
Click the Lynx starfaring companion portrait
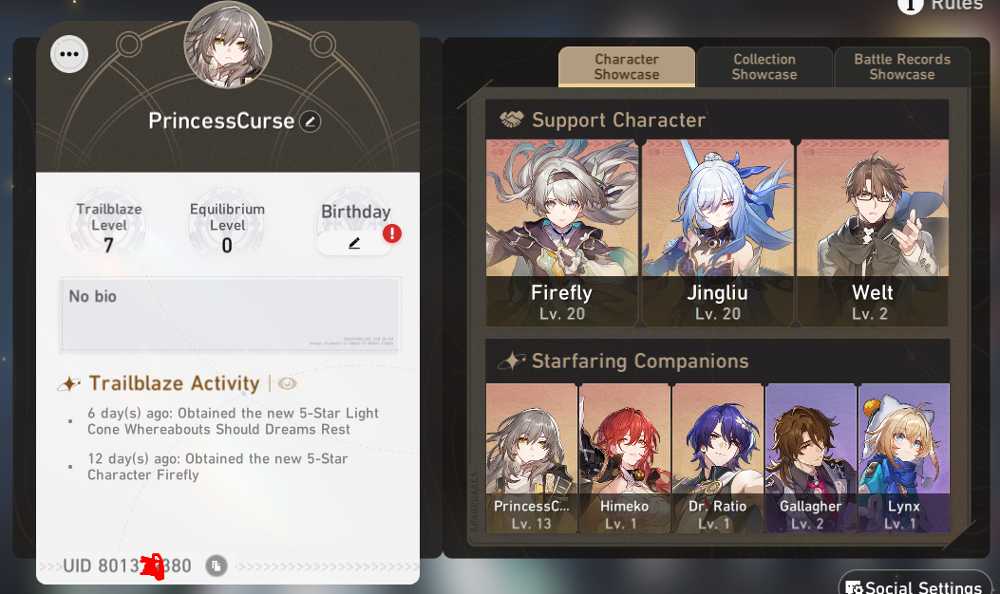coord(904,457)
